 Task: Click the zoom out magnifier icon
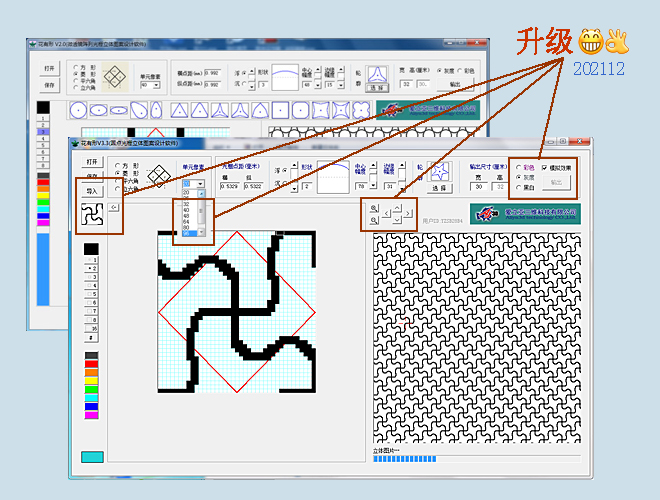tap(374, 219)
